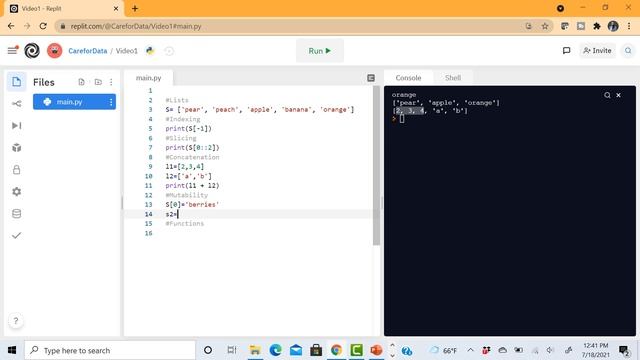Click the console prompt input

pyautogui.click(x=402, y=118)
